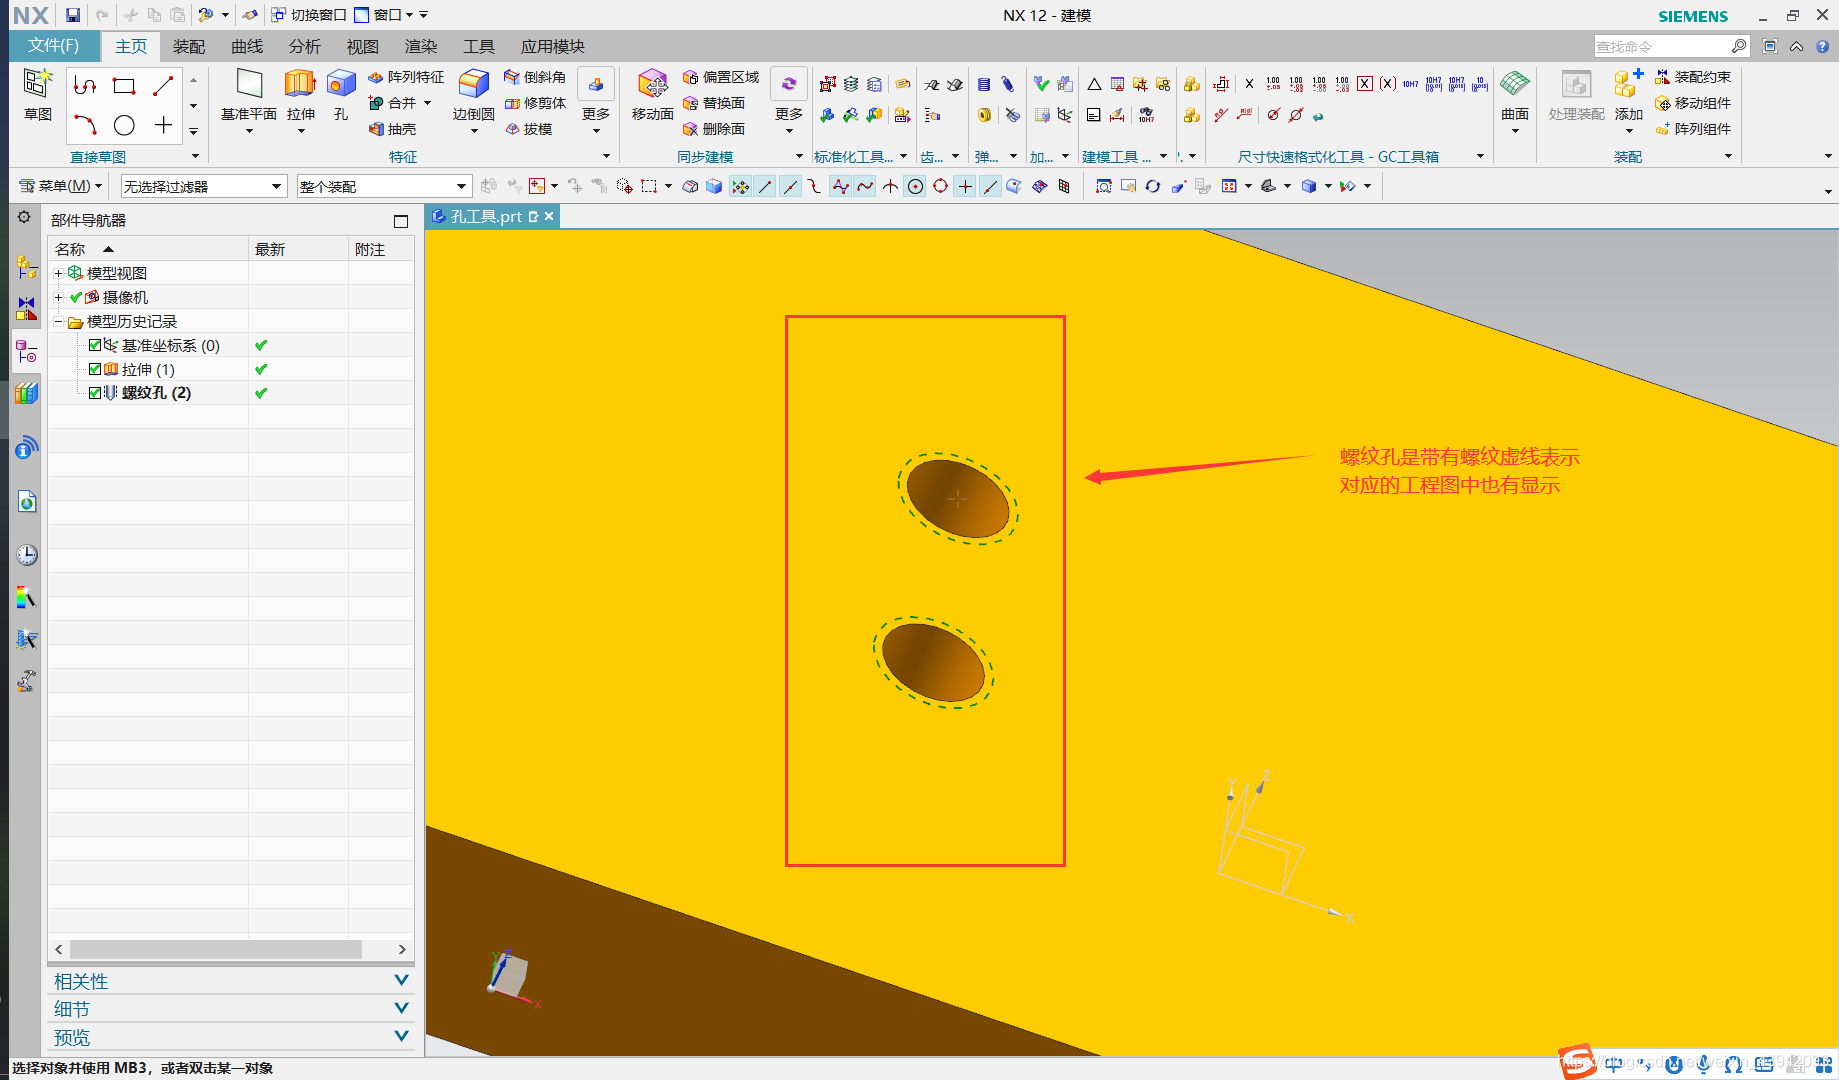Click the Move Face (移动面) tool

point(652,94)
